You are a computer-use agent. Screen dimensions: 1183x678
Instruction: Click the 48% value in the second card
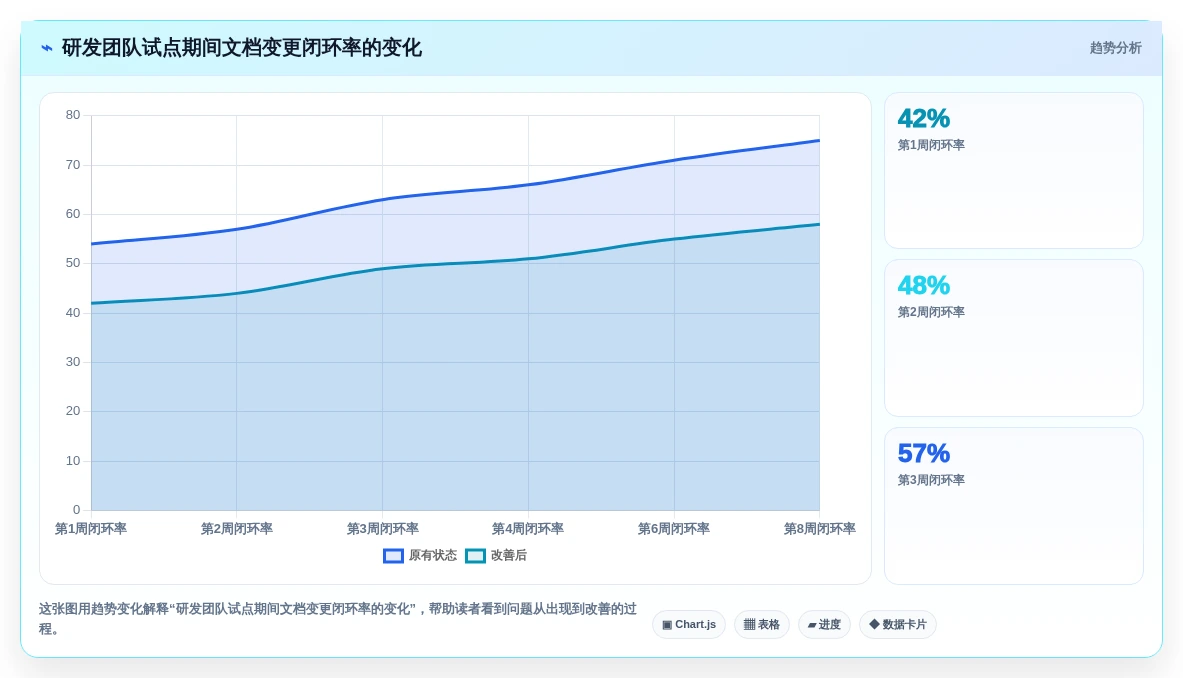[923, 285]
